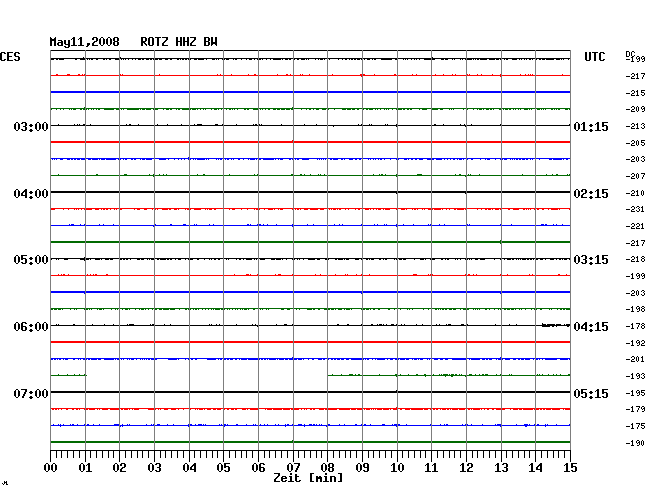Viewport: 650px width, 494px height.
Task: Click minute tick label 00
Action: pos(51,468)
